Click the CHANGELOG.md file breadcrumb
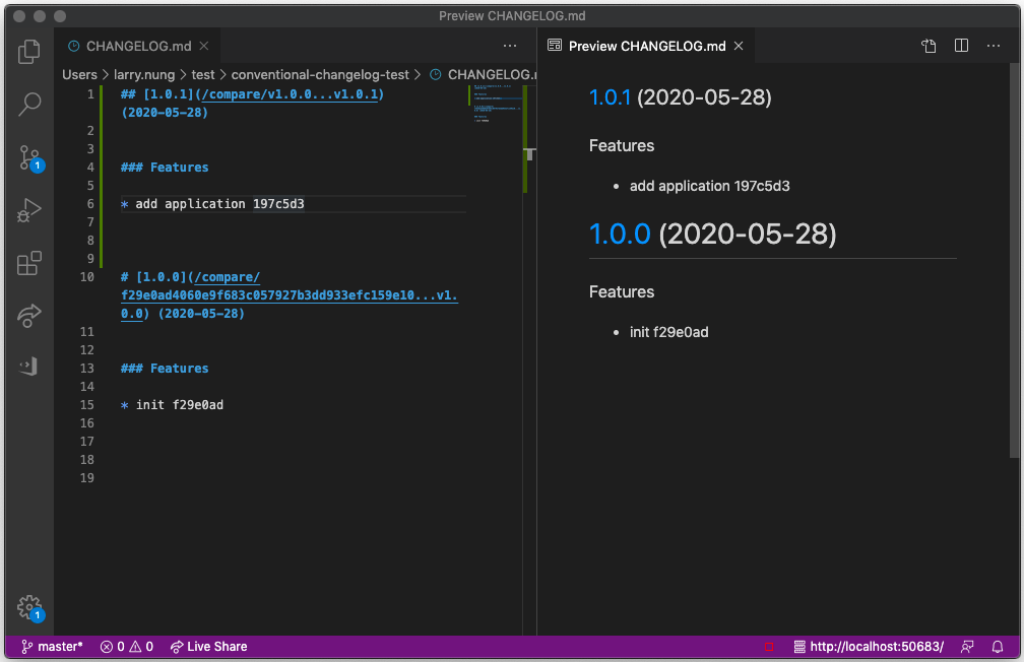The width and height of the screenshot is (1024, 662). coord(483,75)
